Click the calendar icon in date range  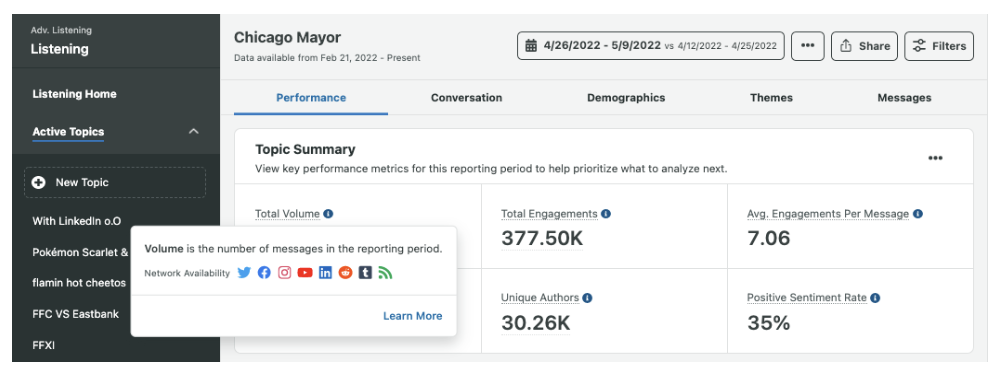pos(532,46)
